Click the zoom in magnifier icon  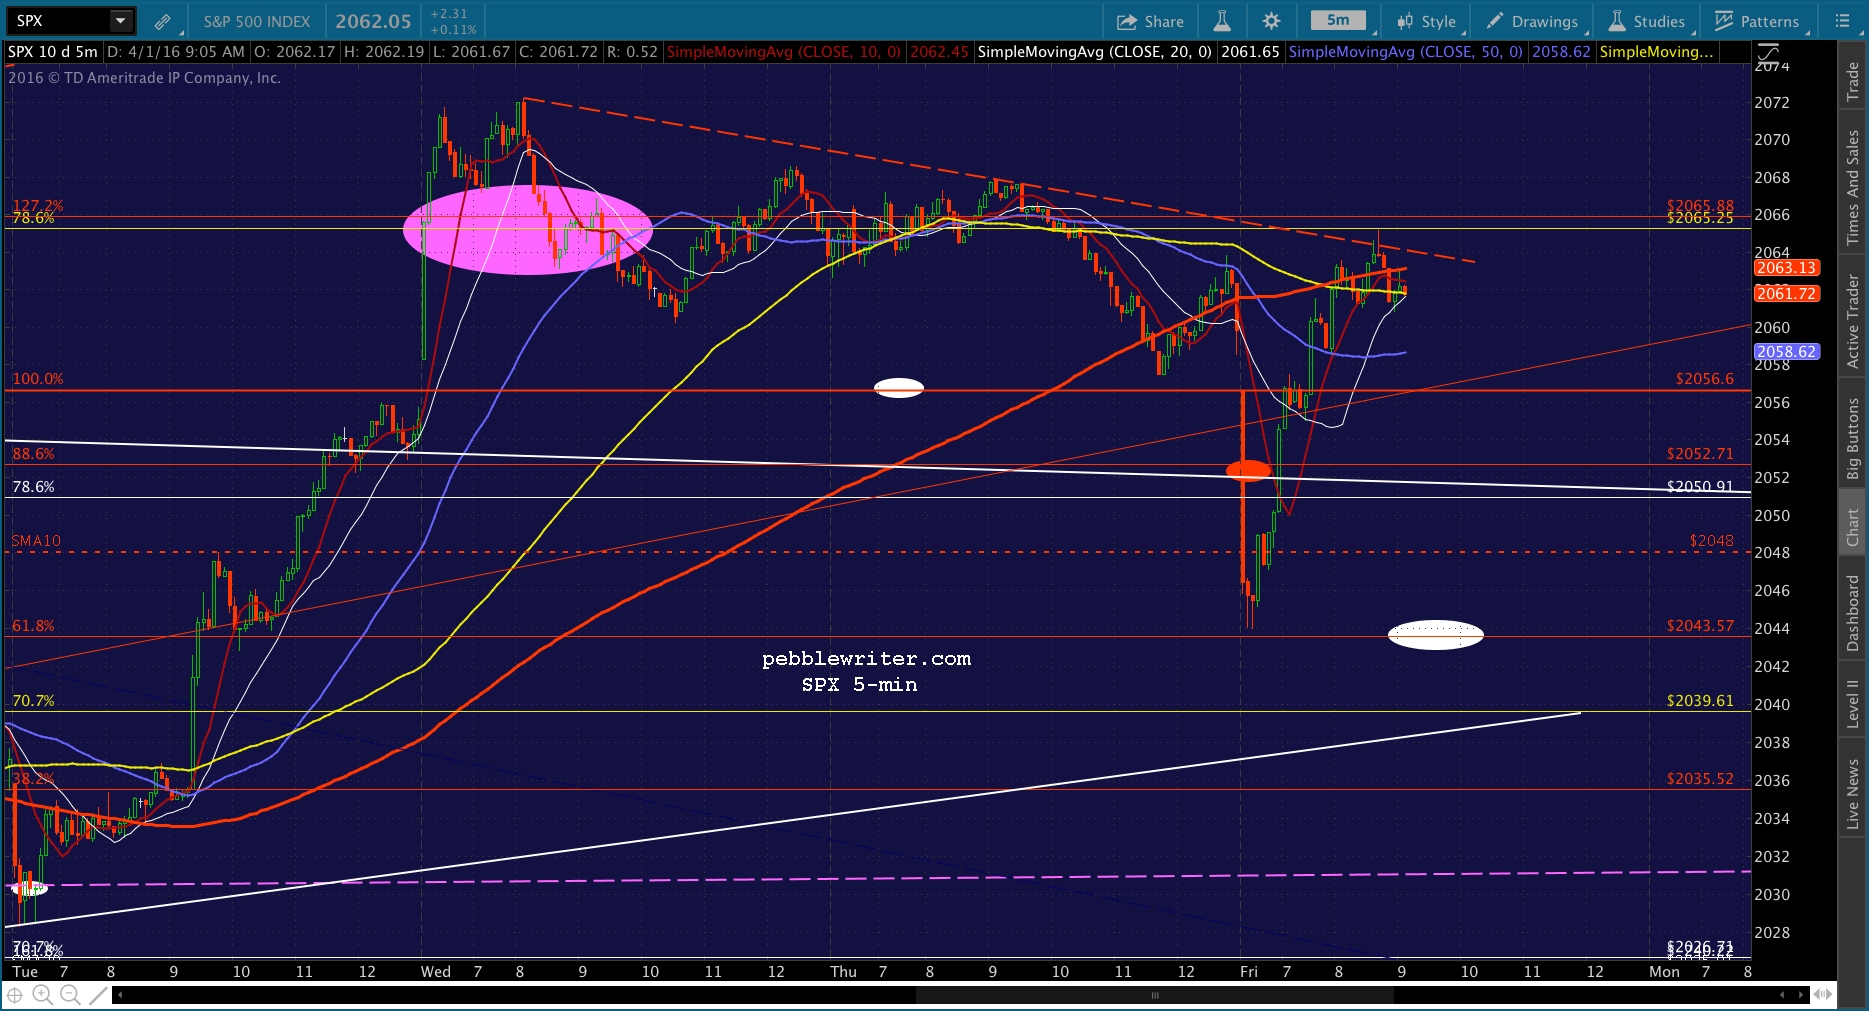click(x=42, y=994)
